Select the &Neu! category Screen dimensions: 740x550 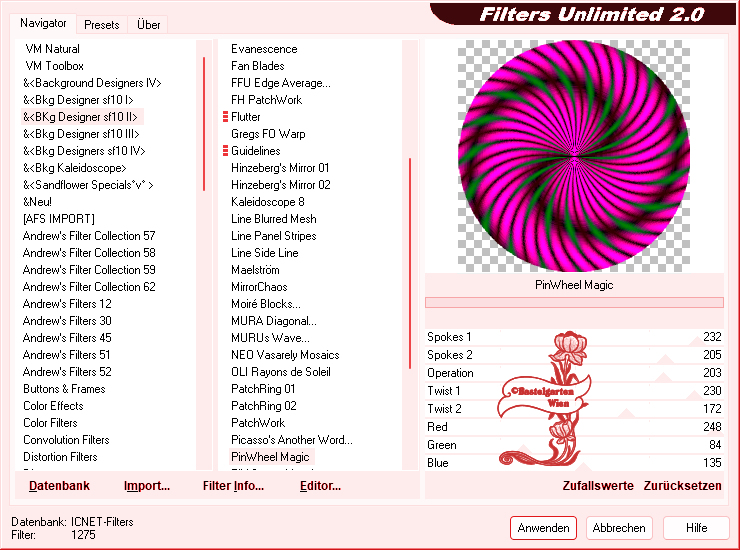point(37,202)
